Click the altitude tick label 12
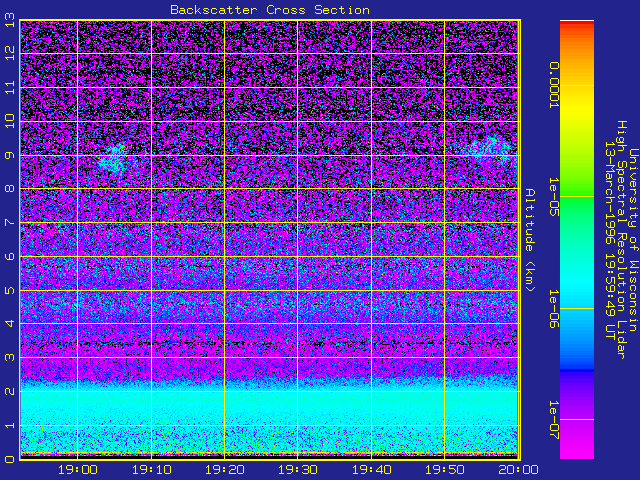 pyautogui.click(x=10, y=53)
